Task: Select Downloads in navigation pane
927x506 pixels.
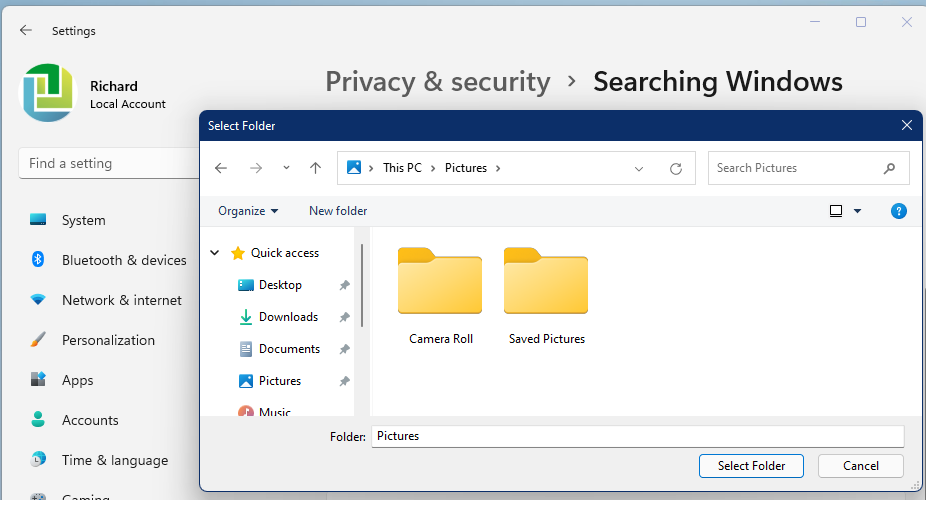Action: 289,317
